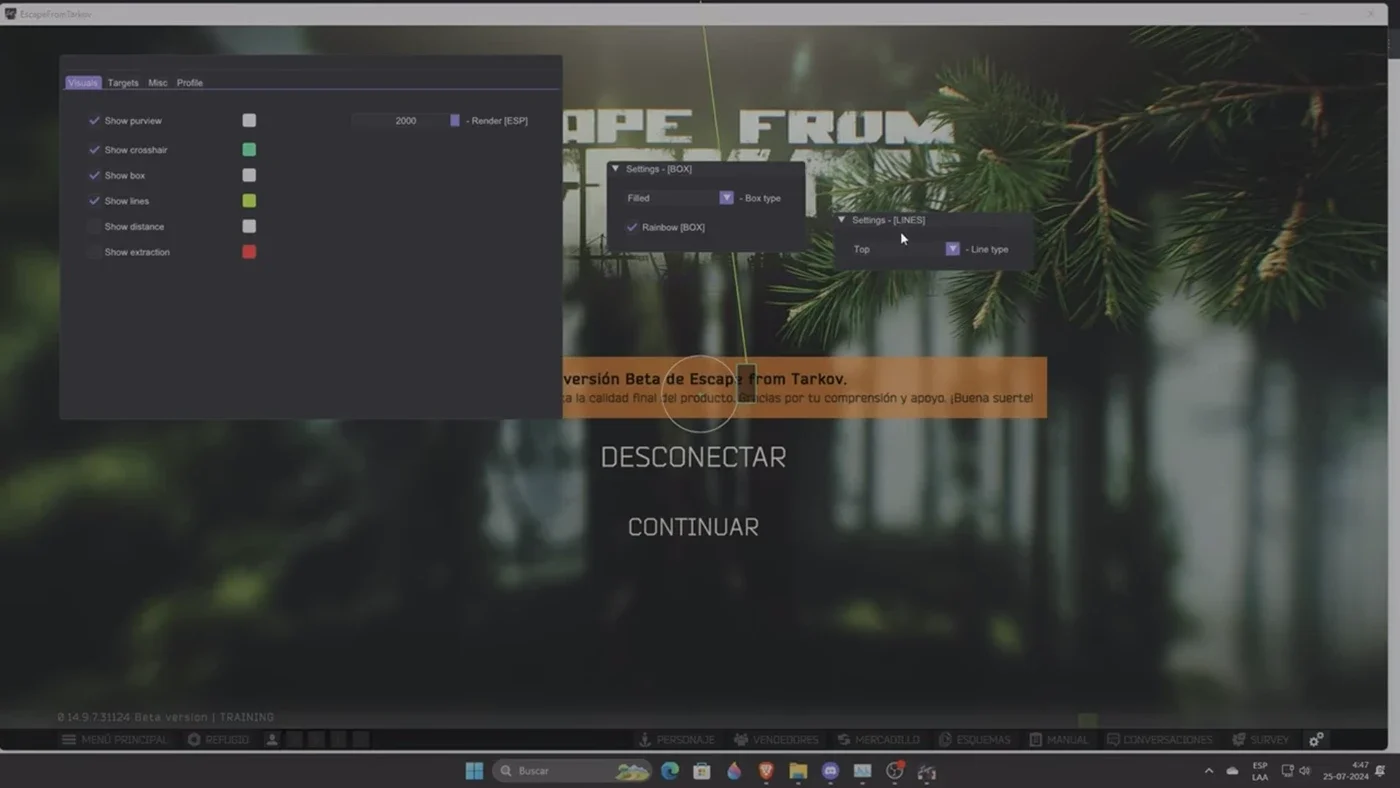1400x788 pixels.
Task: Uncheck the Show lines option
Action: 94,201
